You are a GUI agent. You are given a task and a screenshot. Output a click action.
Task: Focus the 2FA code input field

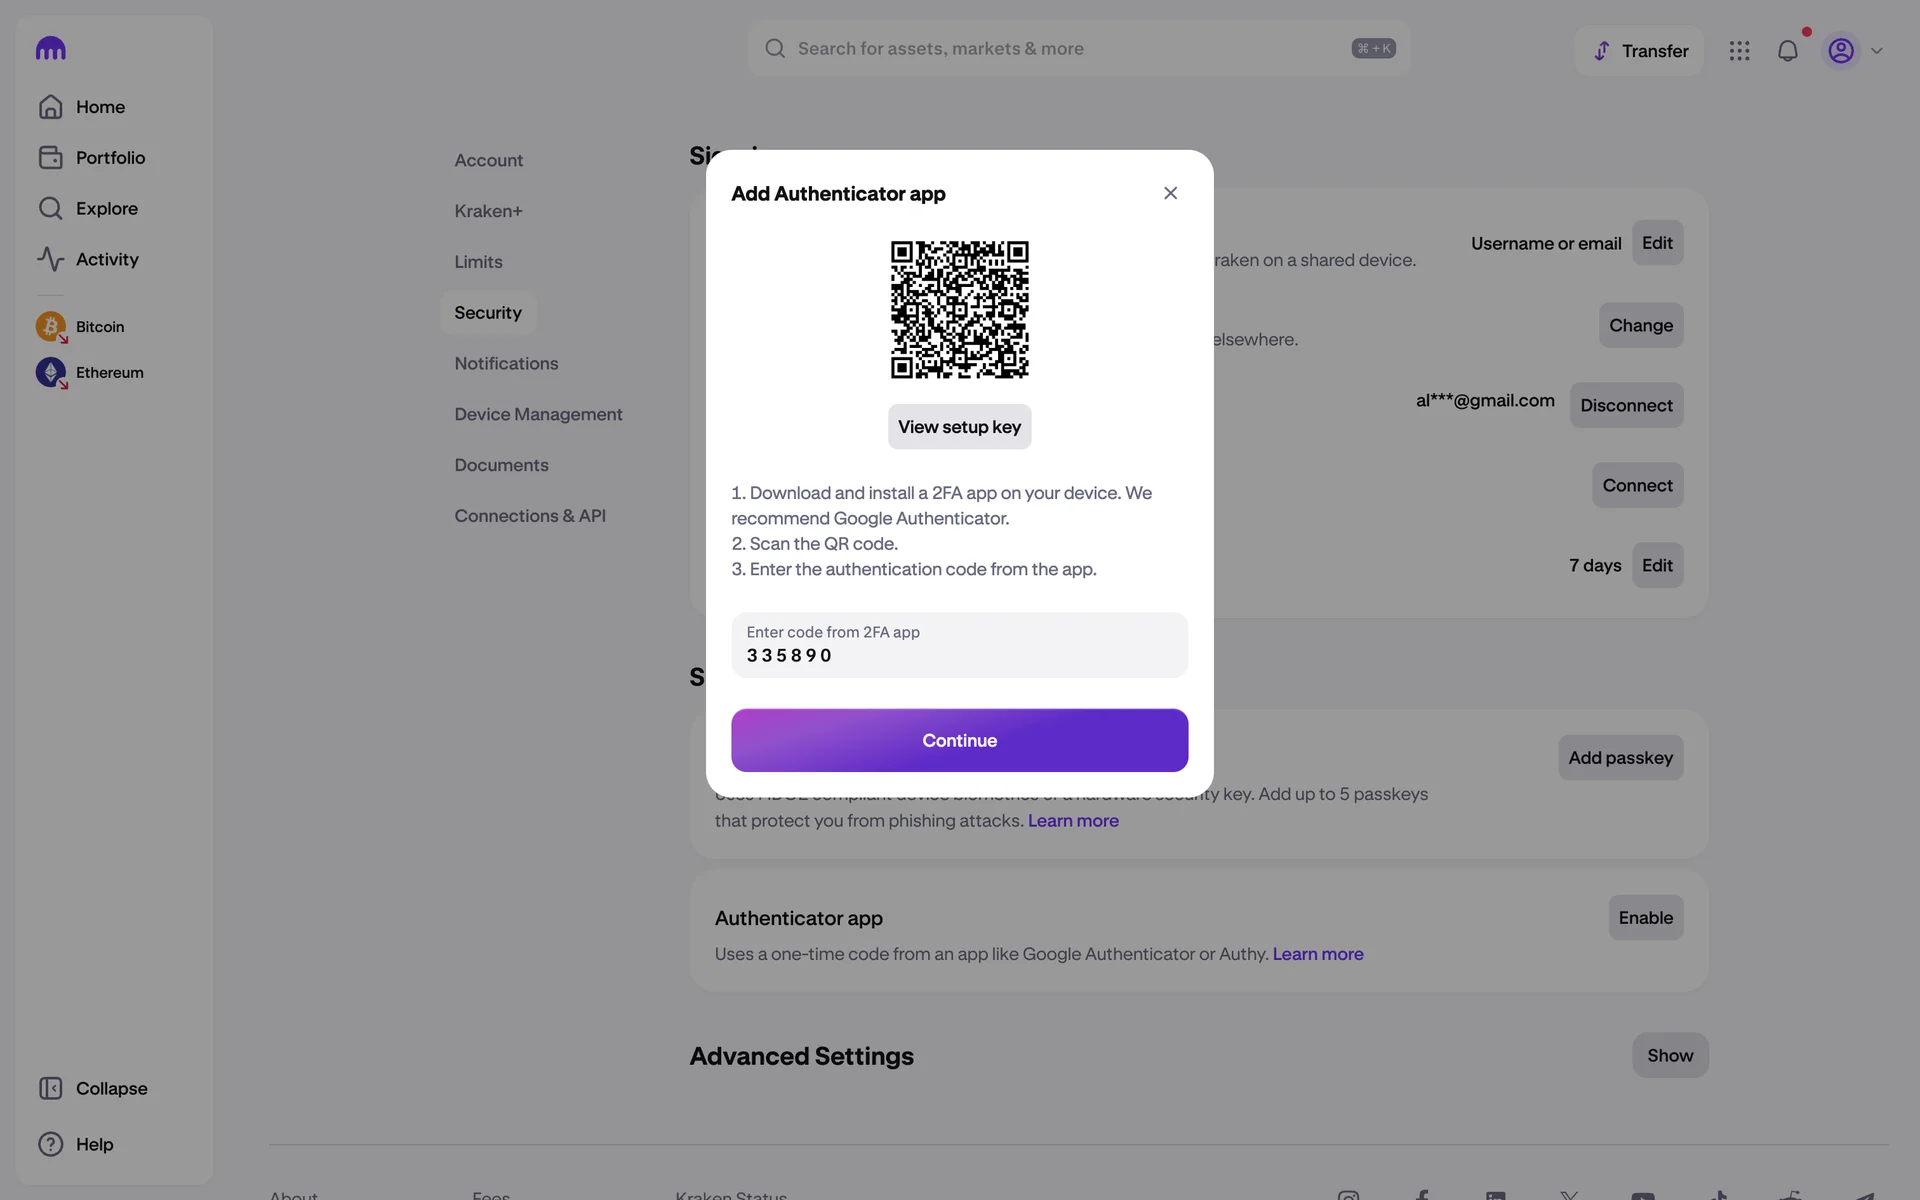959,645
